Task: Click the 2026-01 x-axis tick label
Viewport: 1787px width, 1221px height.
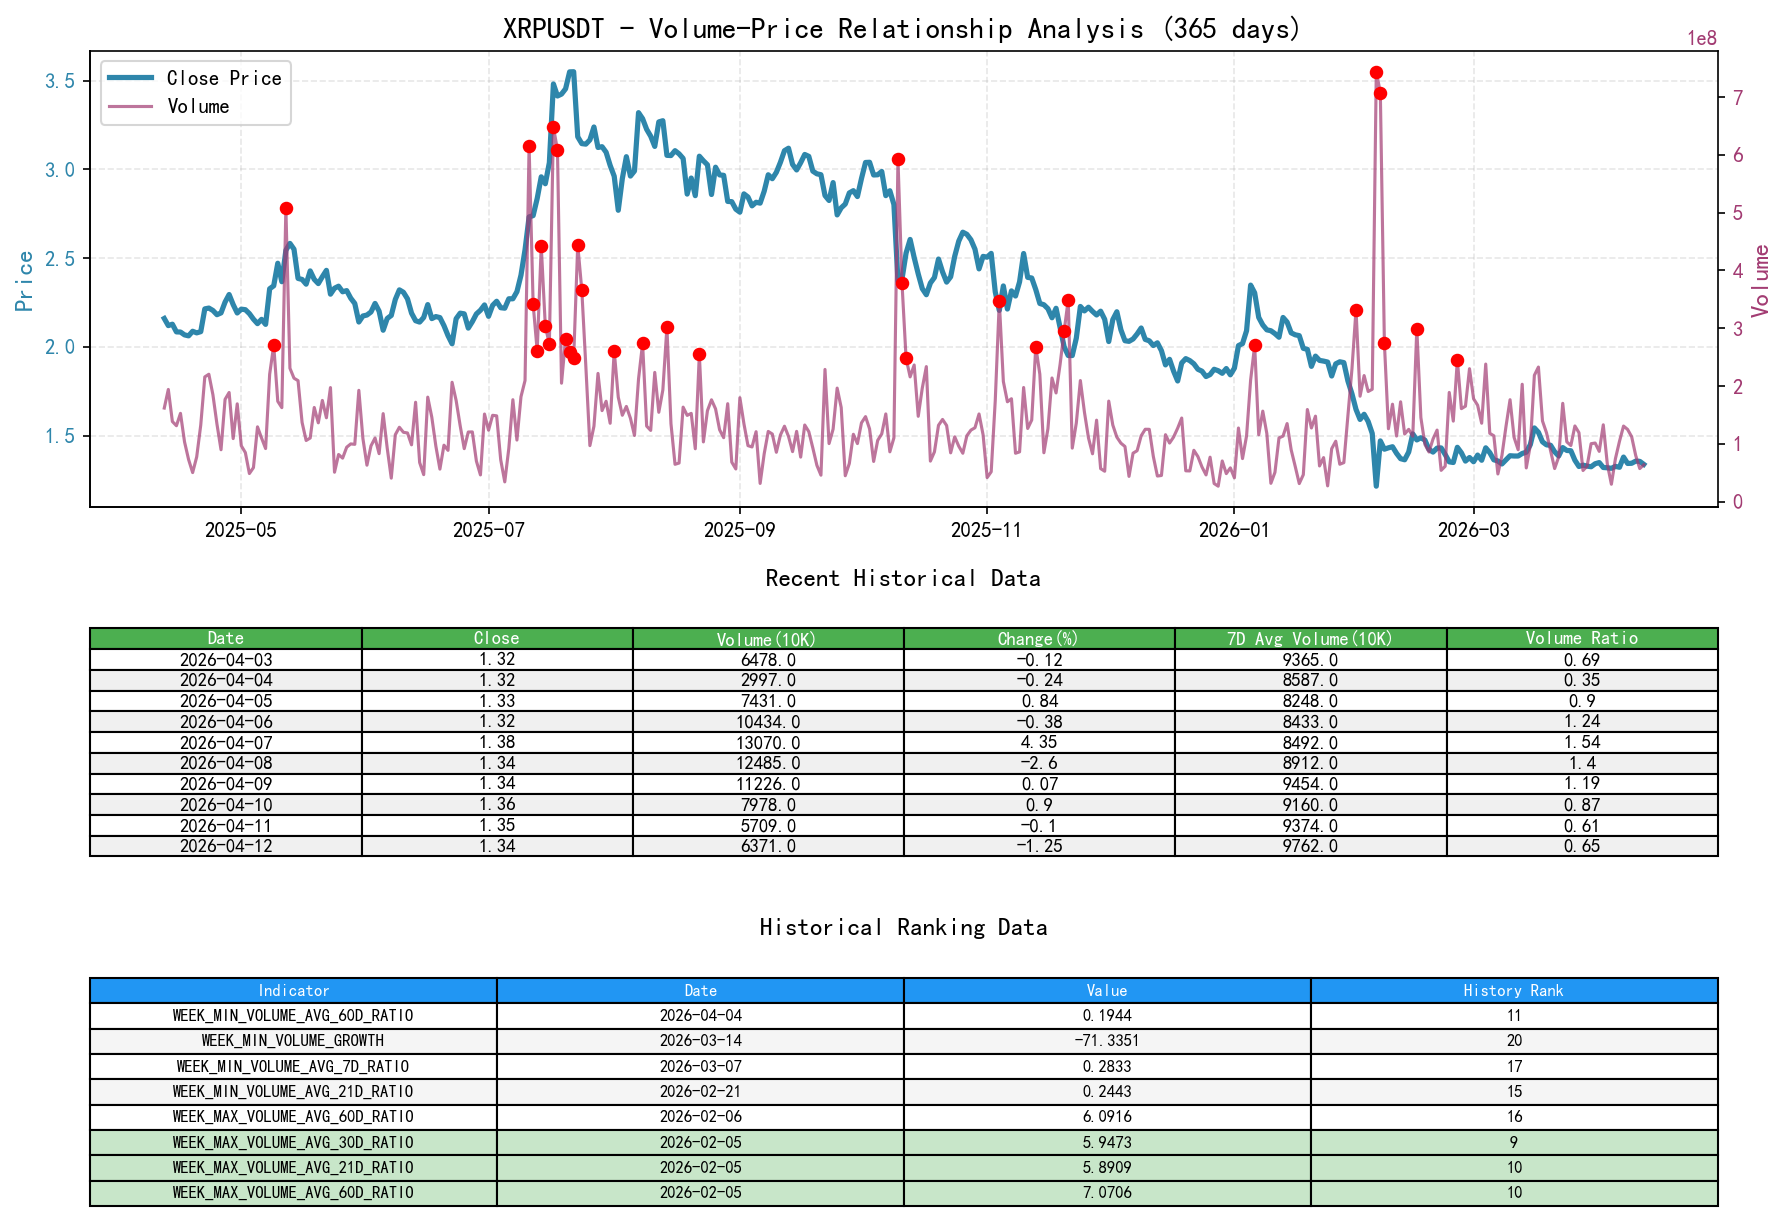Action: click(x=1234, y=530)
